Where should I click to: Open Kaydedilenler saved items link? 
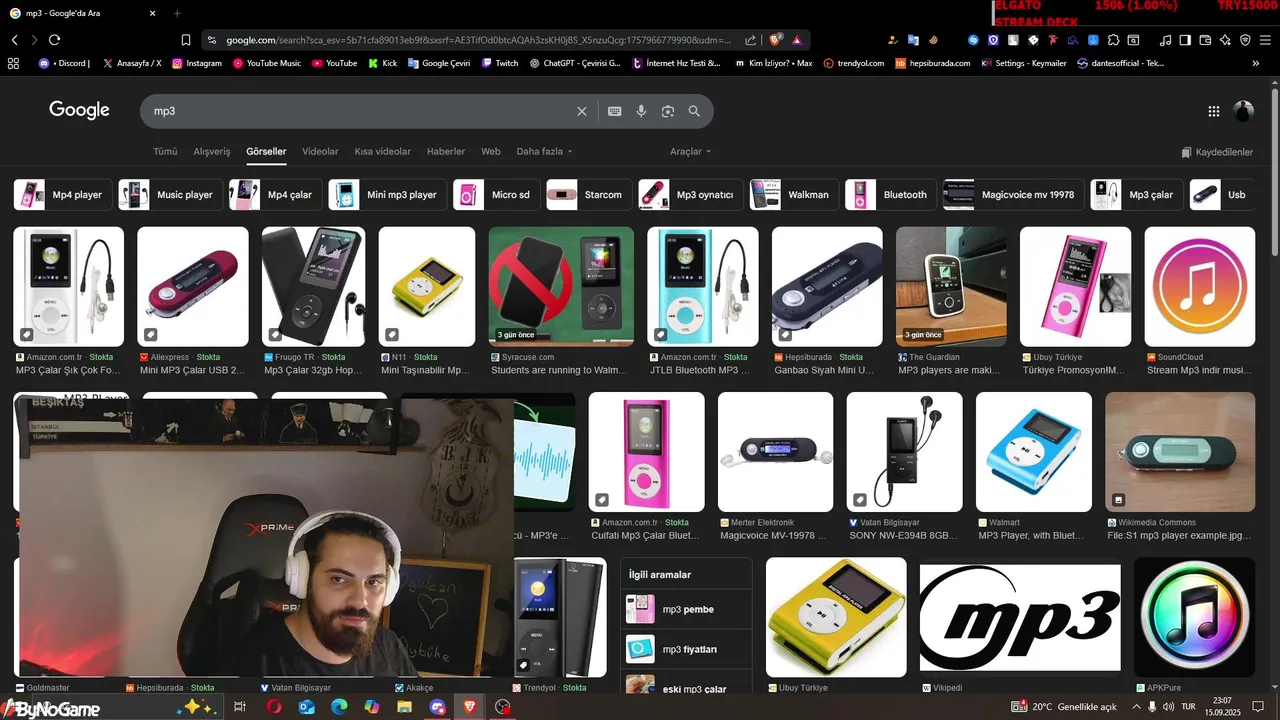1217,152
